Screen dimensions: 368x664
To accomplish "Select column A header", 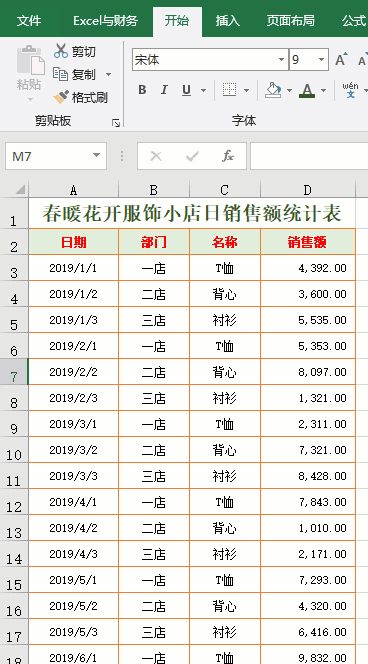I will coord(74,190).
